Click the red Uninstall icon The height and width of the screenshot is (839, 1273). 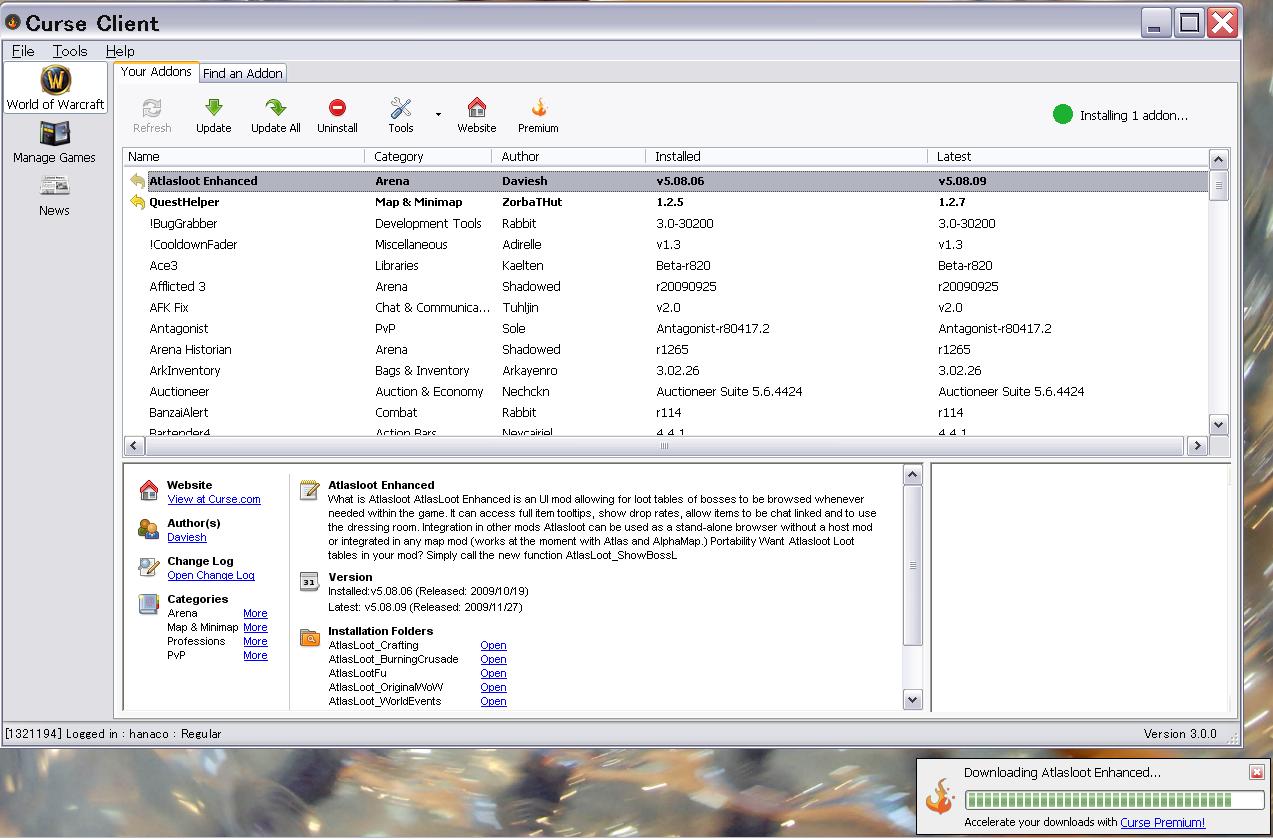pos(337,108)
